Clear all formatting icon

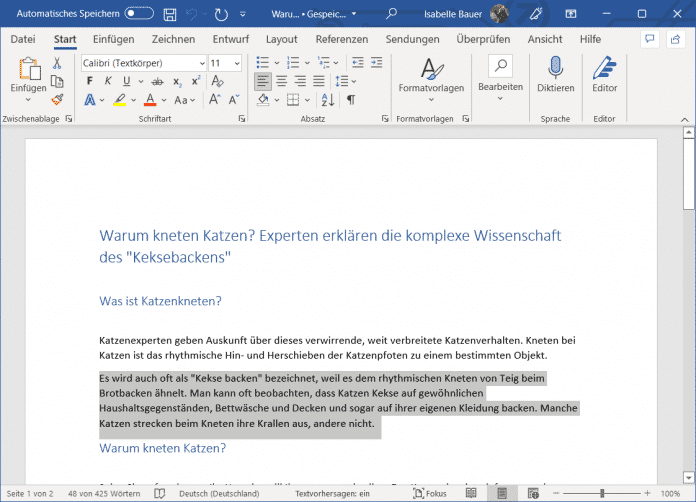pos(217,81)
